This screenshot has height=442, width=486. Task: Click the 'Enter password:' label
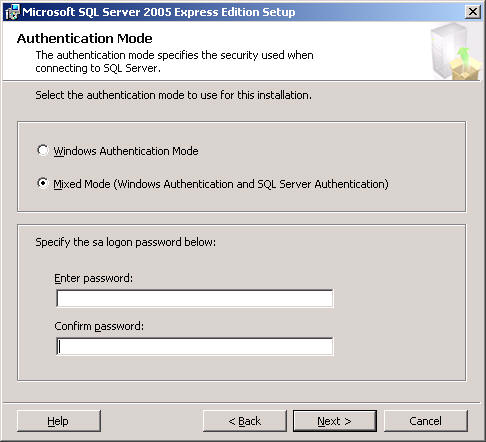point(93,278)
